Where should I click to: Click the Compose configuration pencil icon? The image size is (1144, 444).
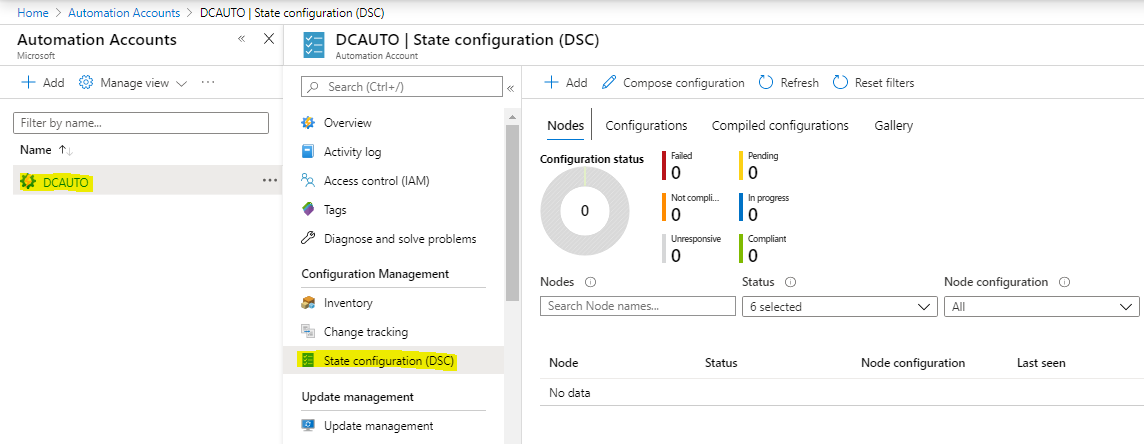(609, 82)
